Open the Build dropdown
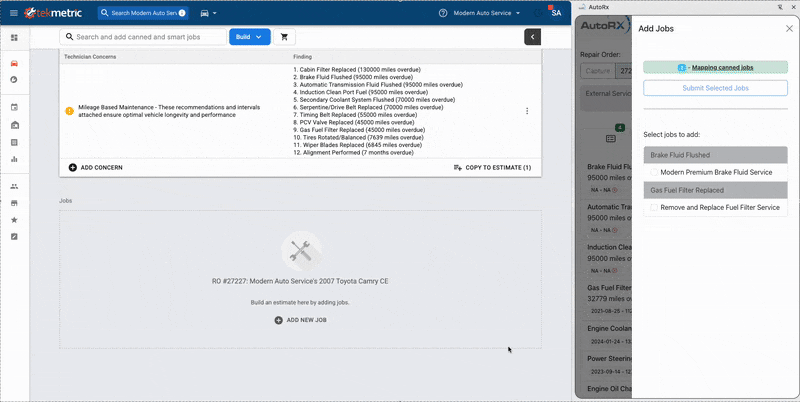Image resolution: width=800 pixels, height=402 pixels. point(249,37)
